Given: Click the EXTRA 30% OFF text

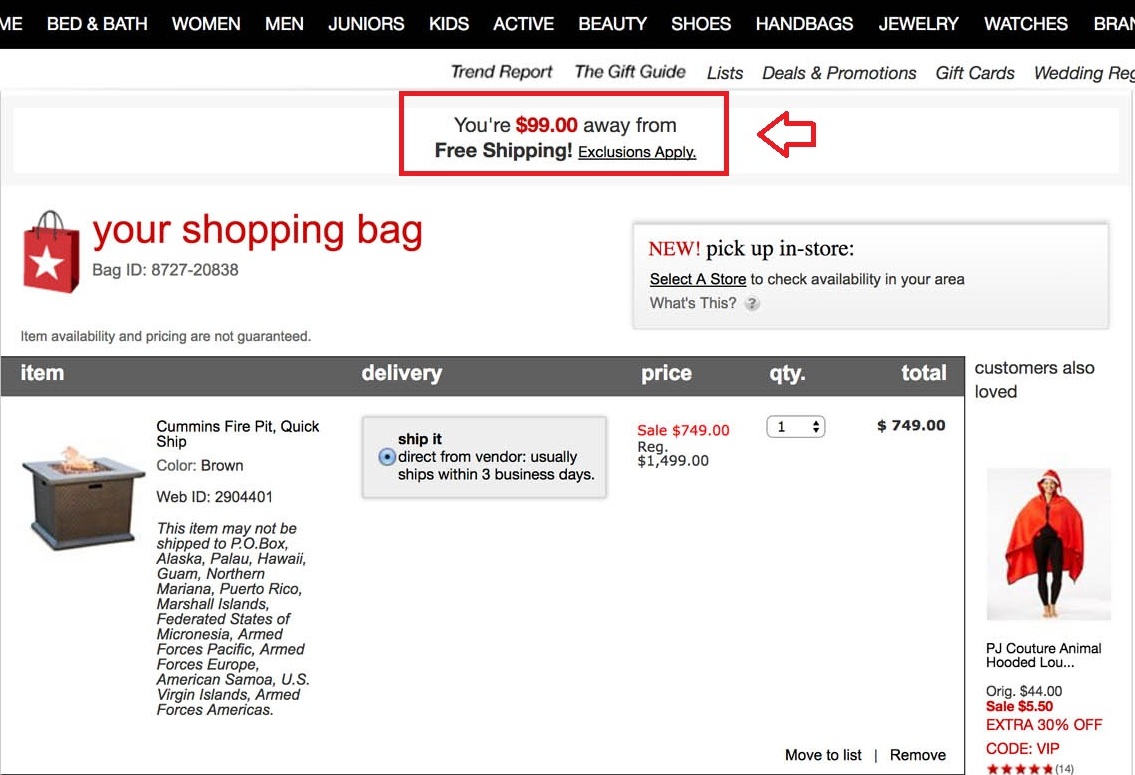Looking at the screenshot, I should [1044, 724].
